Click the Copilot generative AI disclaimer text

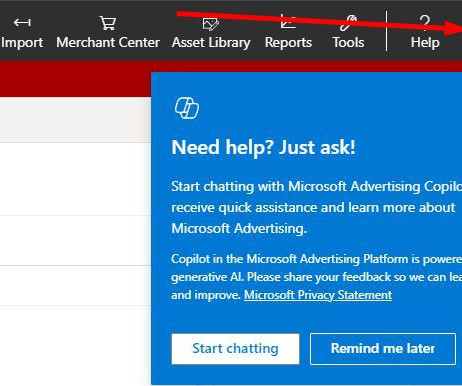coord(316,277)
